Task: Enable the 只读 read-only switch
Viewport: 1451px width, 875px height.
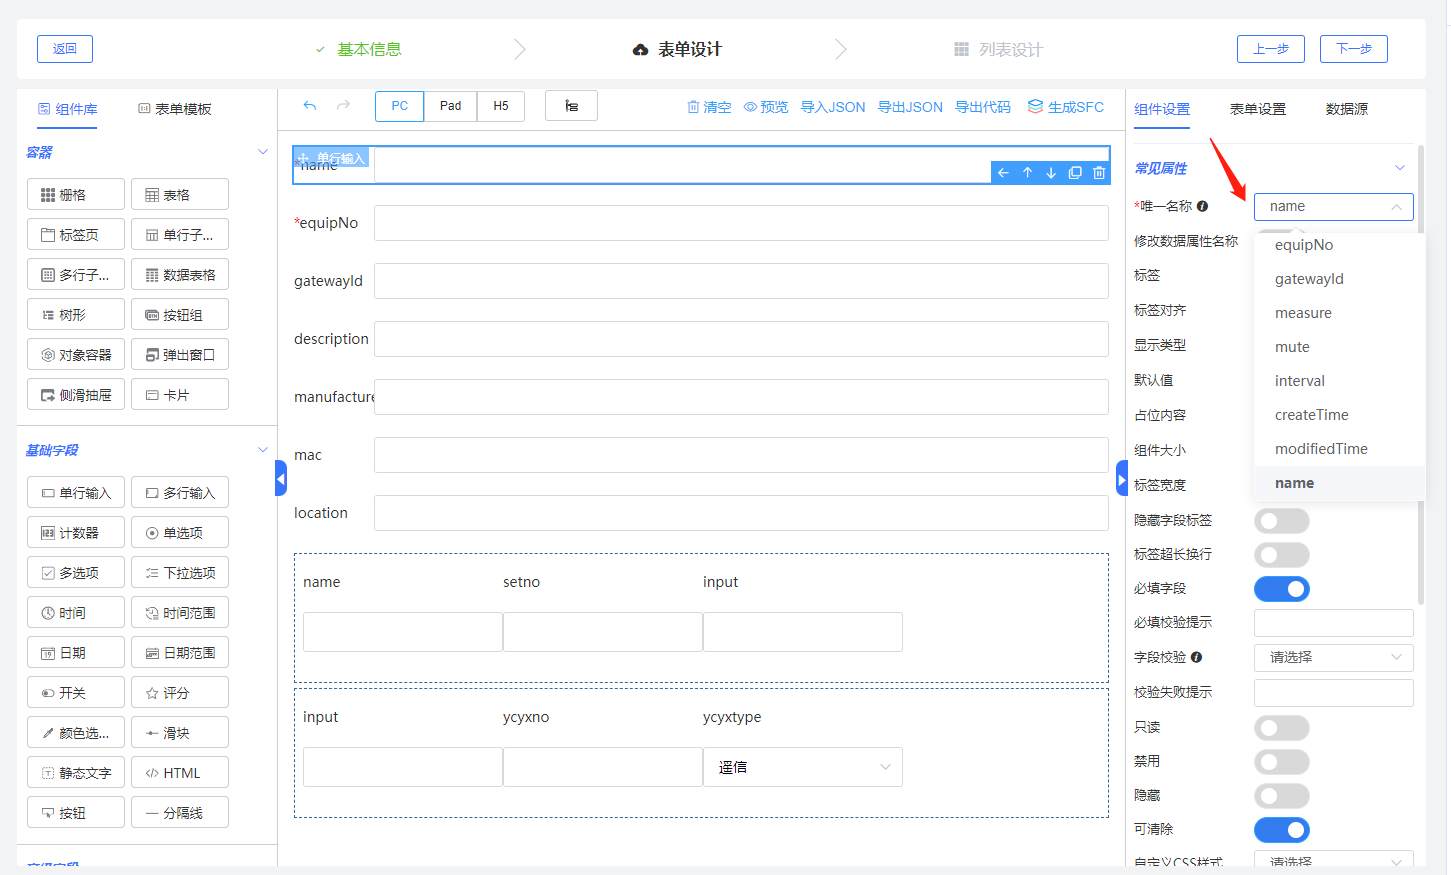Action: (x=1282, y=728)
